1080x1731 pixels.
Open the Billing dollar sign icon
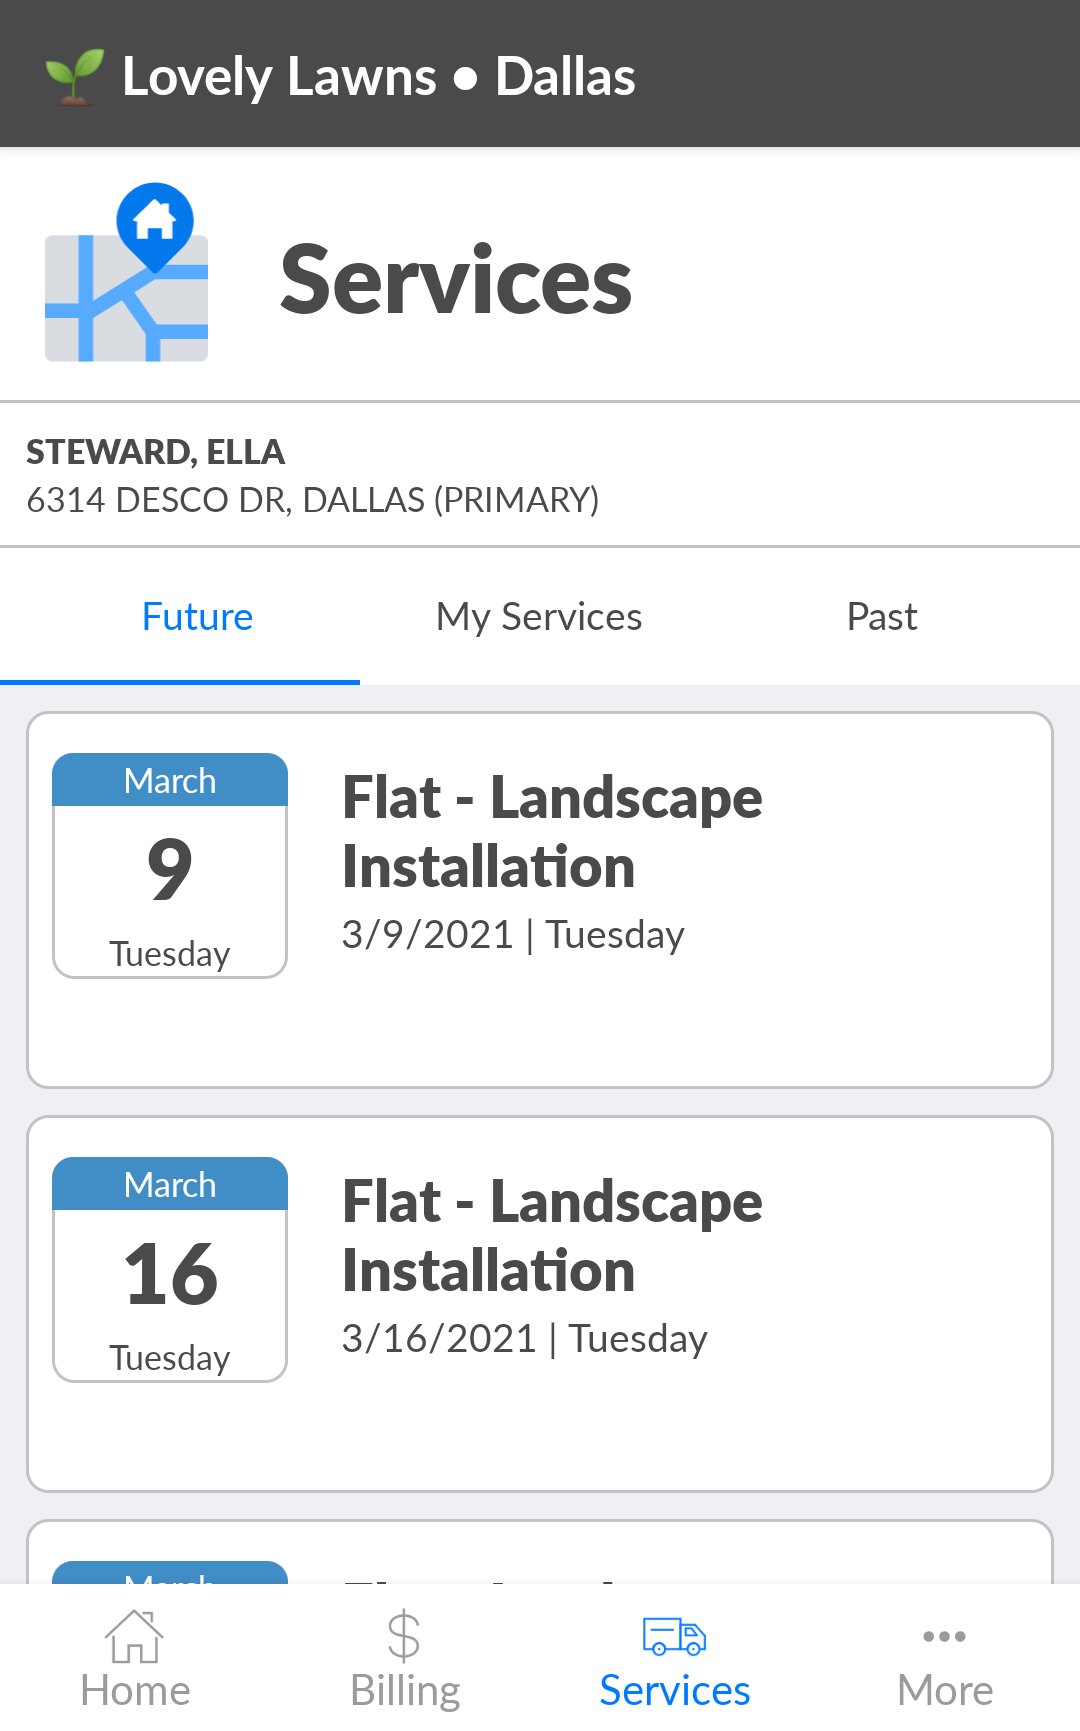pos(404,1636)
